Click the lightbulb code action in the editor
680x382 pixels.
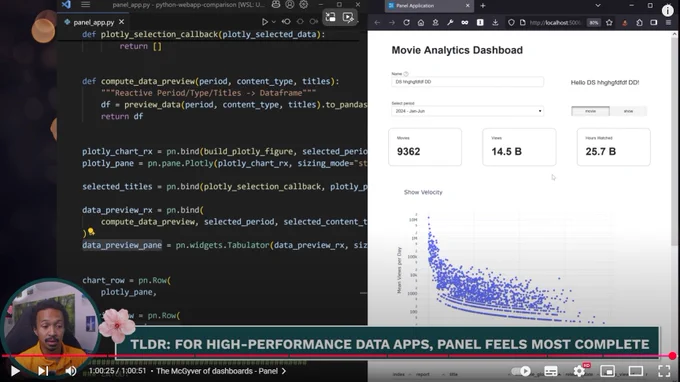(x=91, y=232)
